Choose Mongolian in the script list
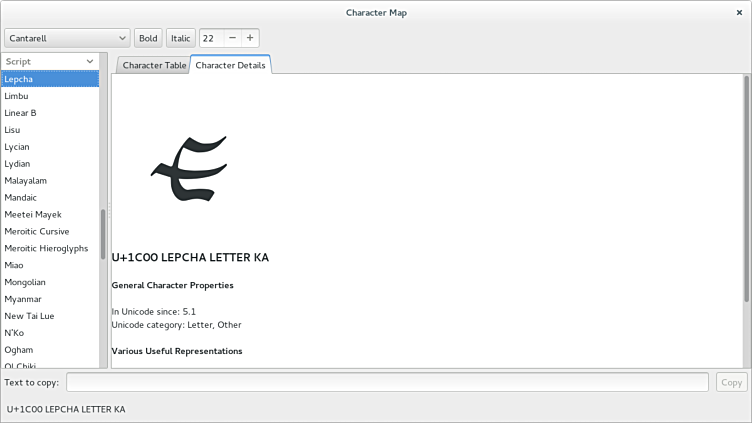 [26, 282]
